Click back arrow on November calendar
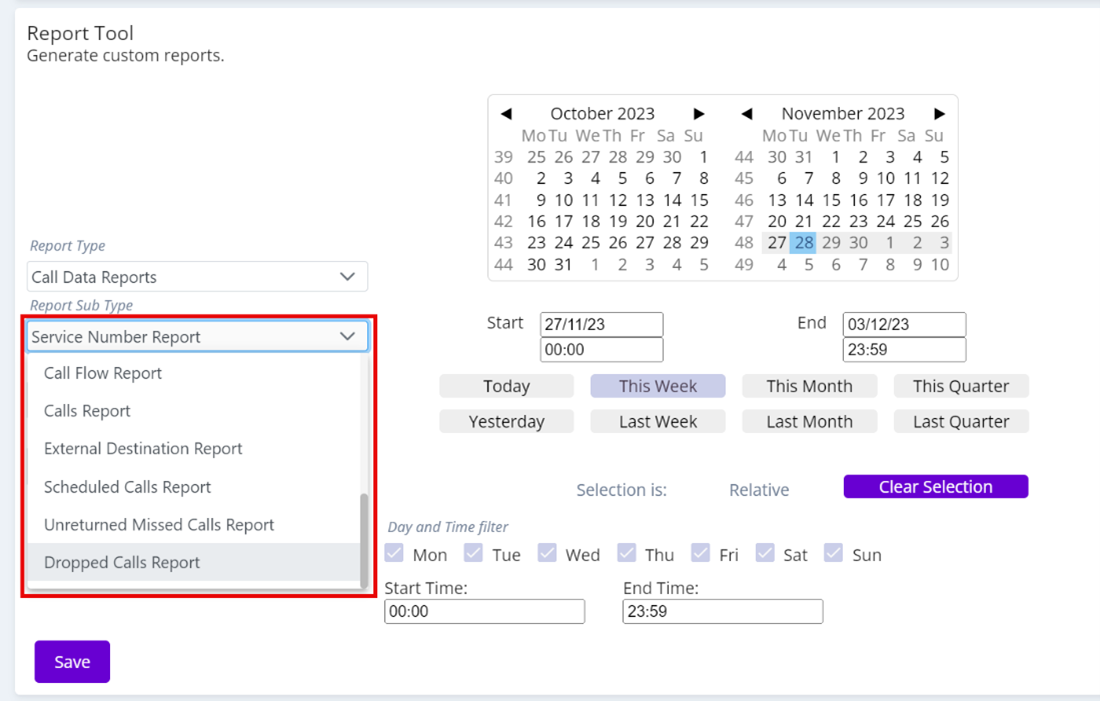The height and width of the screenshot is (701, 1100). 747,113
